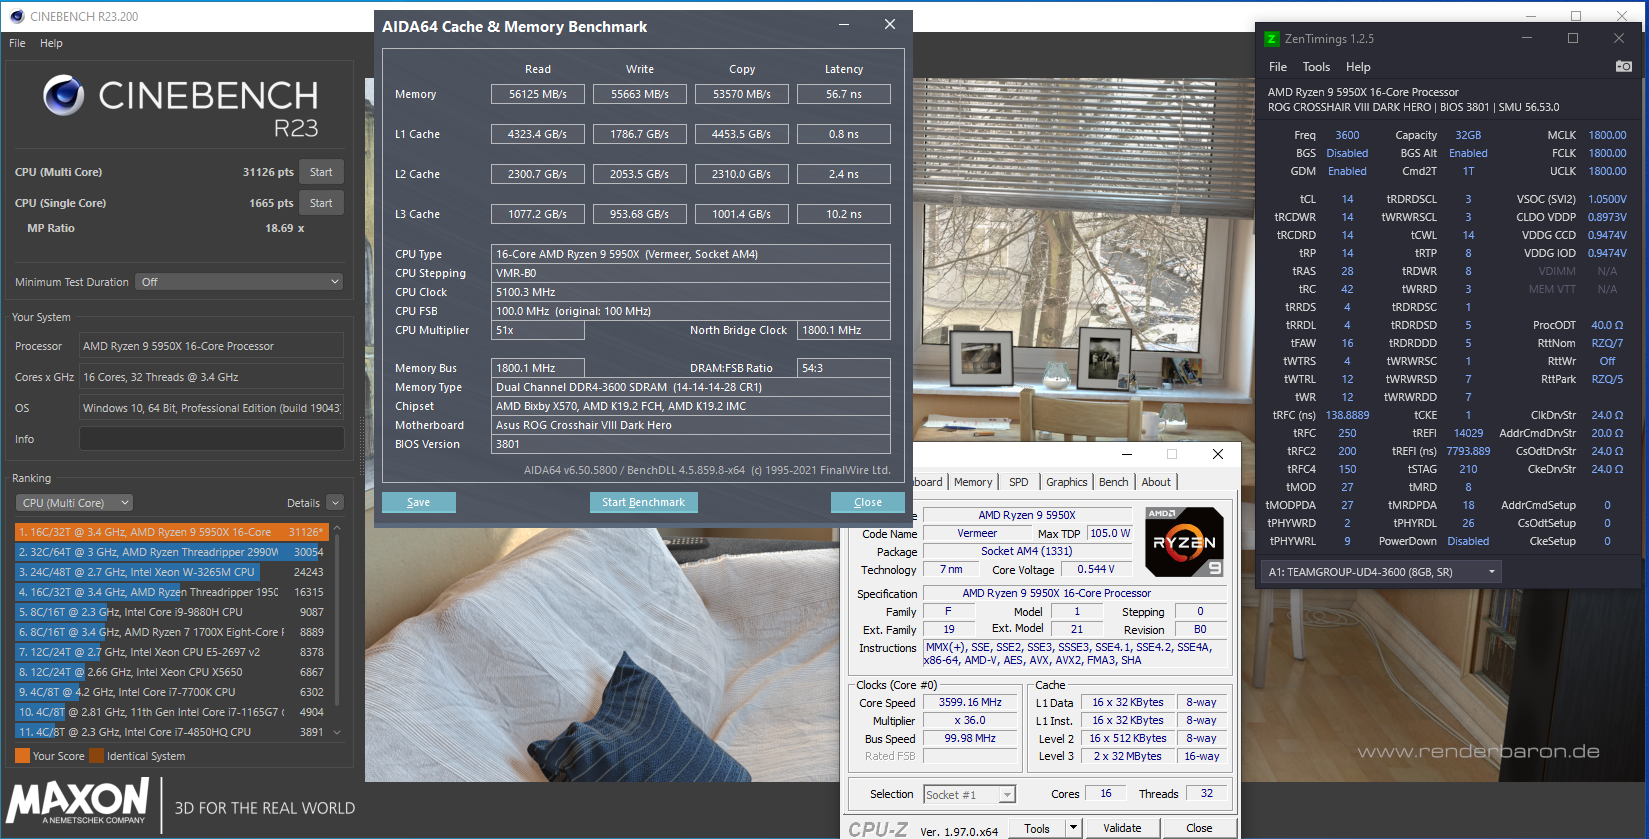The height and width of the screenshot is (839, 1649).
Task: Select the Ryzen 9 5950X ranking entry
Action: point(172,532)
